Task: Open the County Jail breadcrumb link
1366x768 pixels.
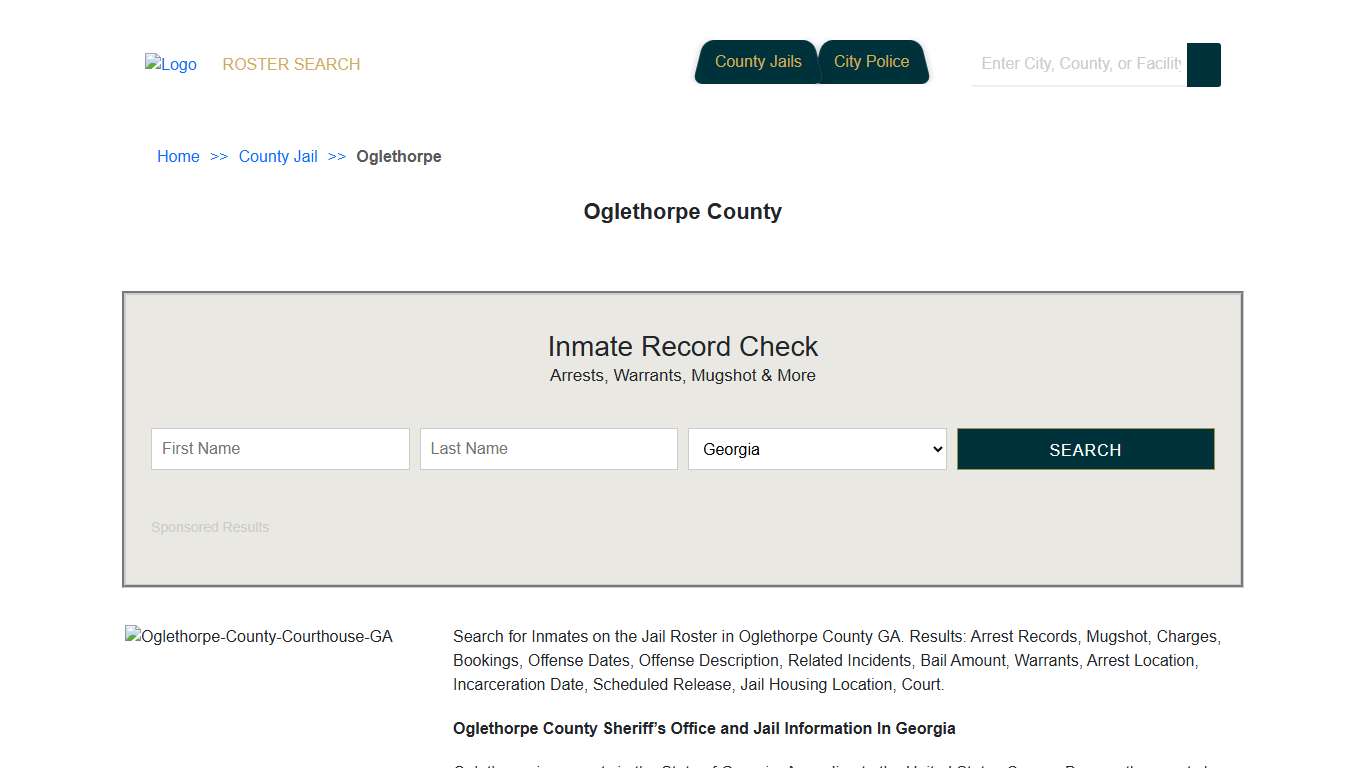Action: [277, 156]
